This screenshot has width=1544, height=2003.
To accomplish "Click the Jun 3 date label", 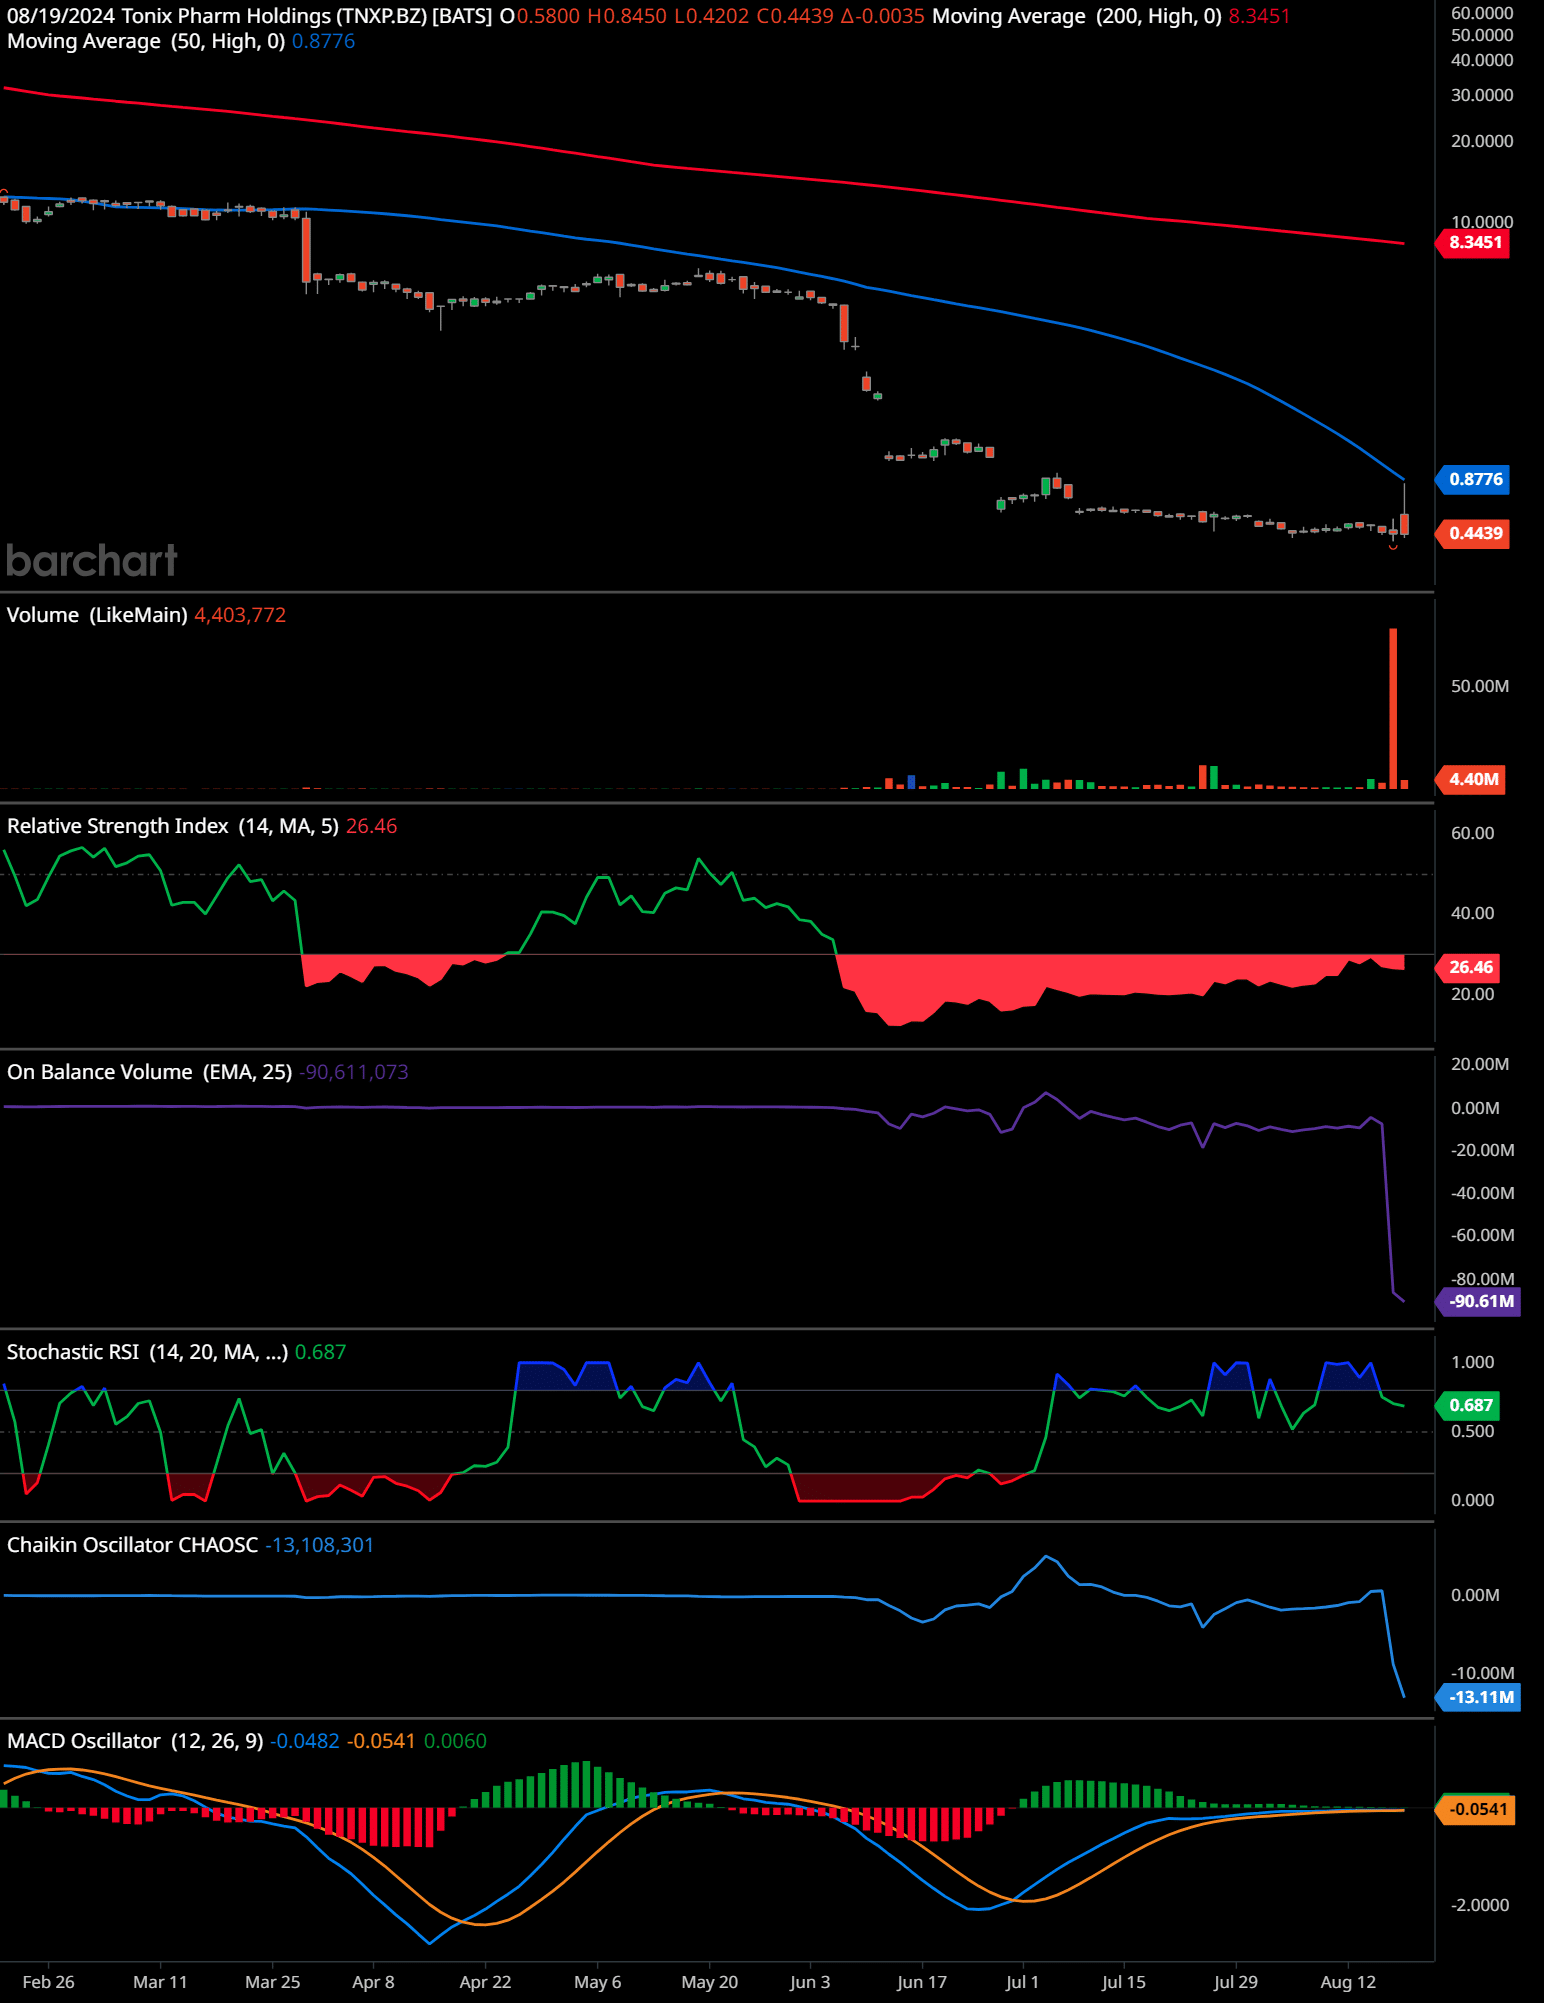I will tap(810, 1982).
